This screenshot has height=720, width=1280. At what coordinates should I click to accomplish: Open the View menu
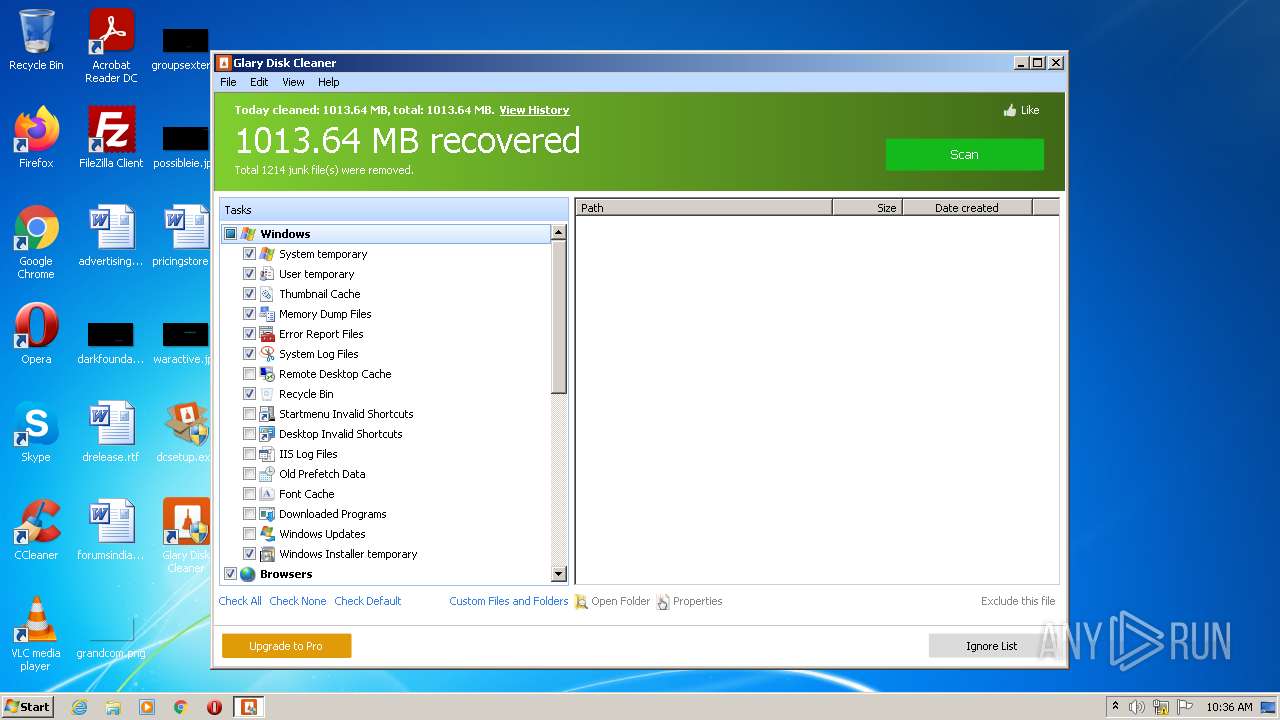pos(293,82)
